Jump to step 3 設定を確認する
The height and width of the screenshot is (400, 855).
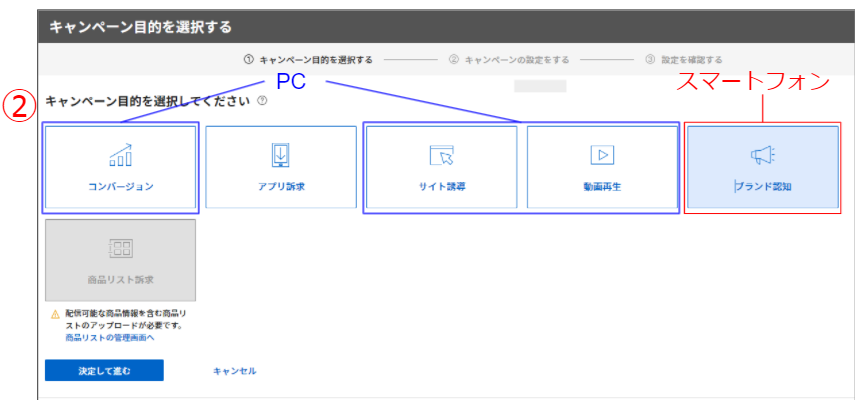tap(683, 60)
